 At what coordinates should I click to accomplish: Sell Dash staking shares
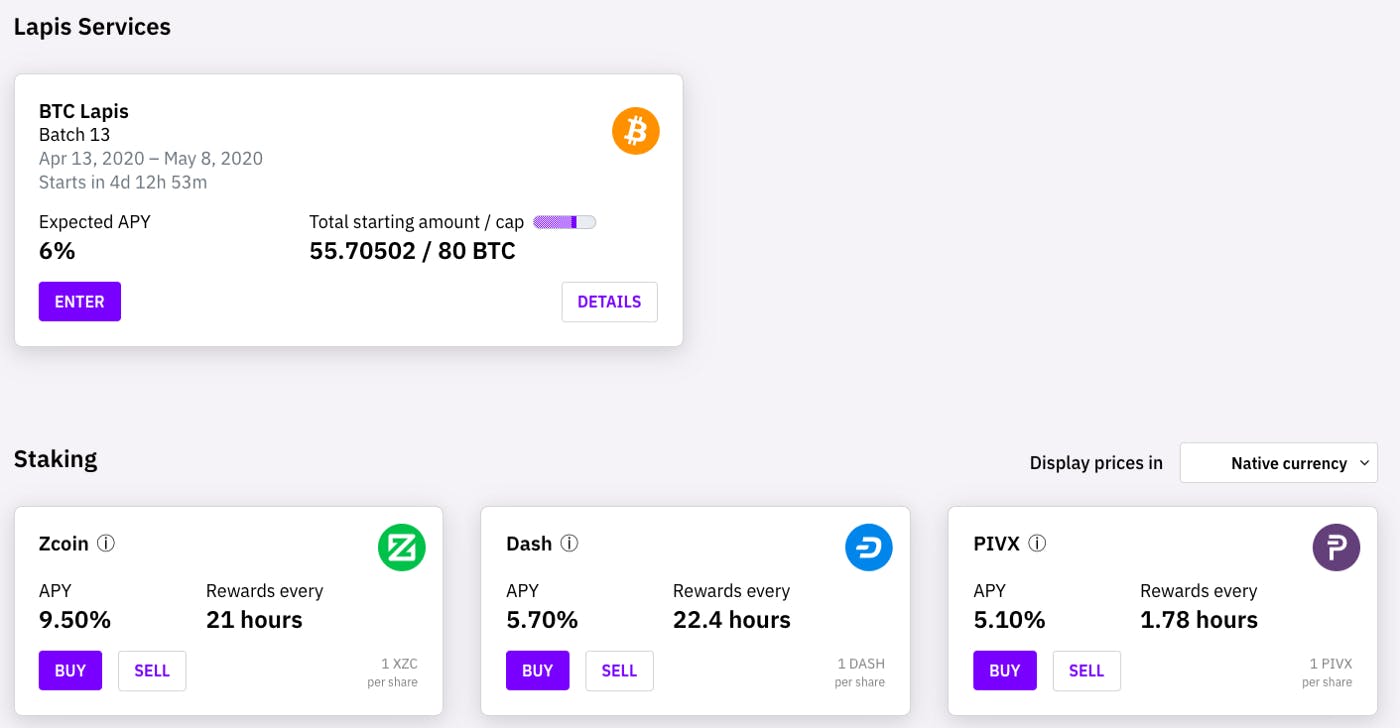619,671
